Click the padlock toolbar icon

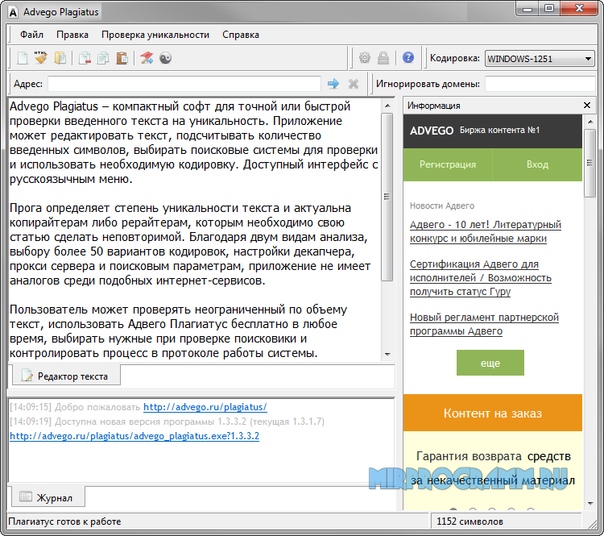click(383, 58)
